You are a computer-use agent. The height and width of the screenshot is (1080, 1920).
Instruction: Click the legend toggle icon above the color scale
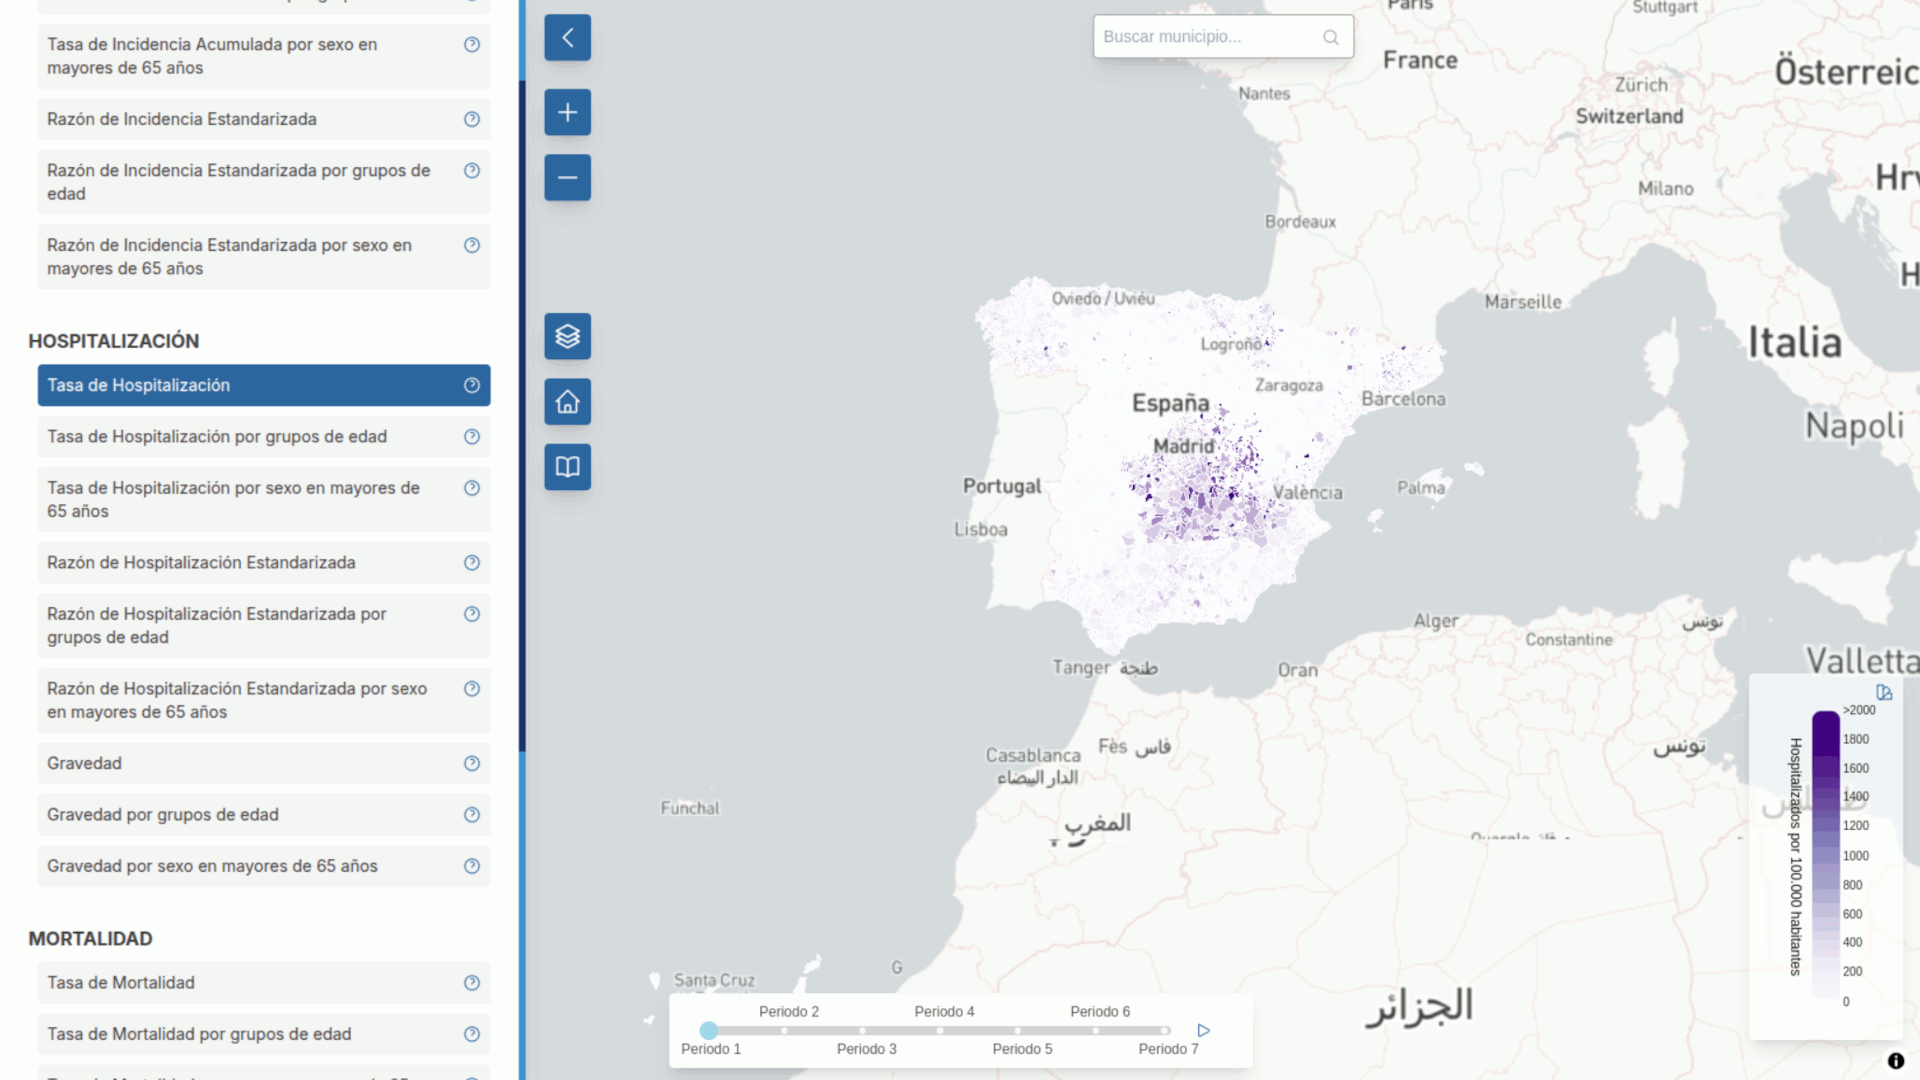[1884, 692]
